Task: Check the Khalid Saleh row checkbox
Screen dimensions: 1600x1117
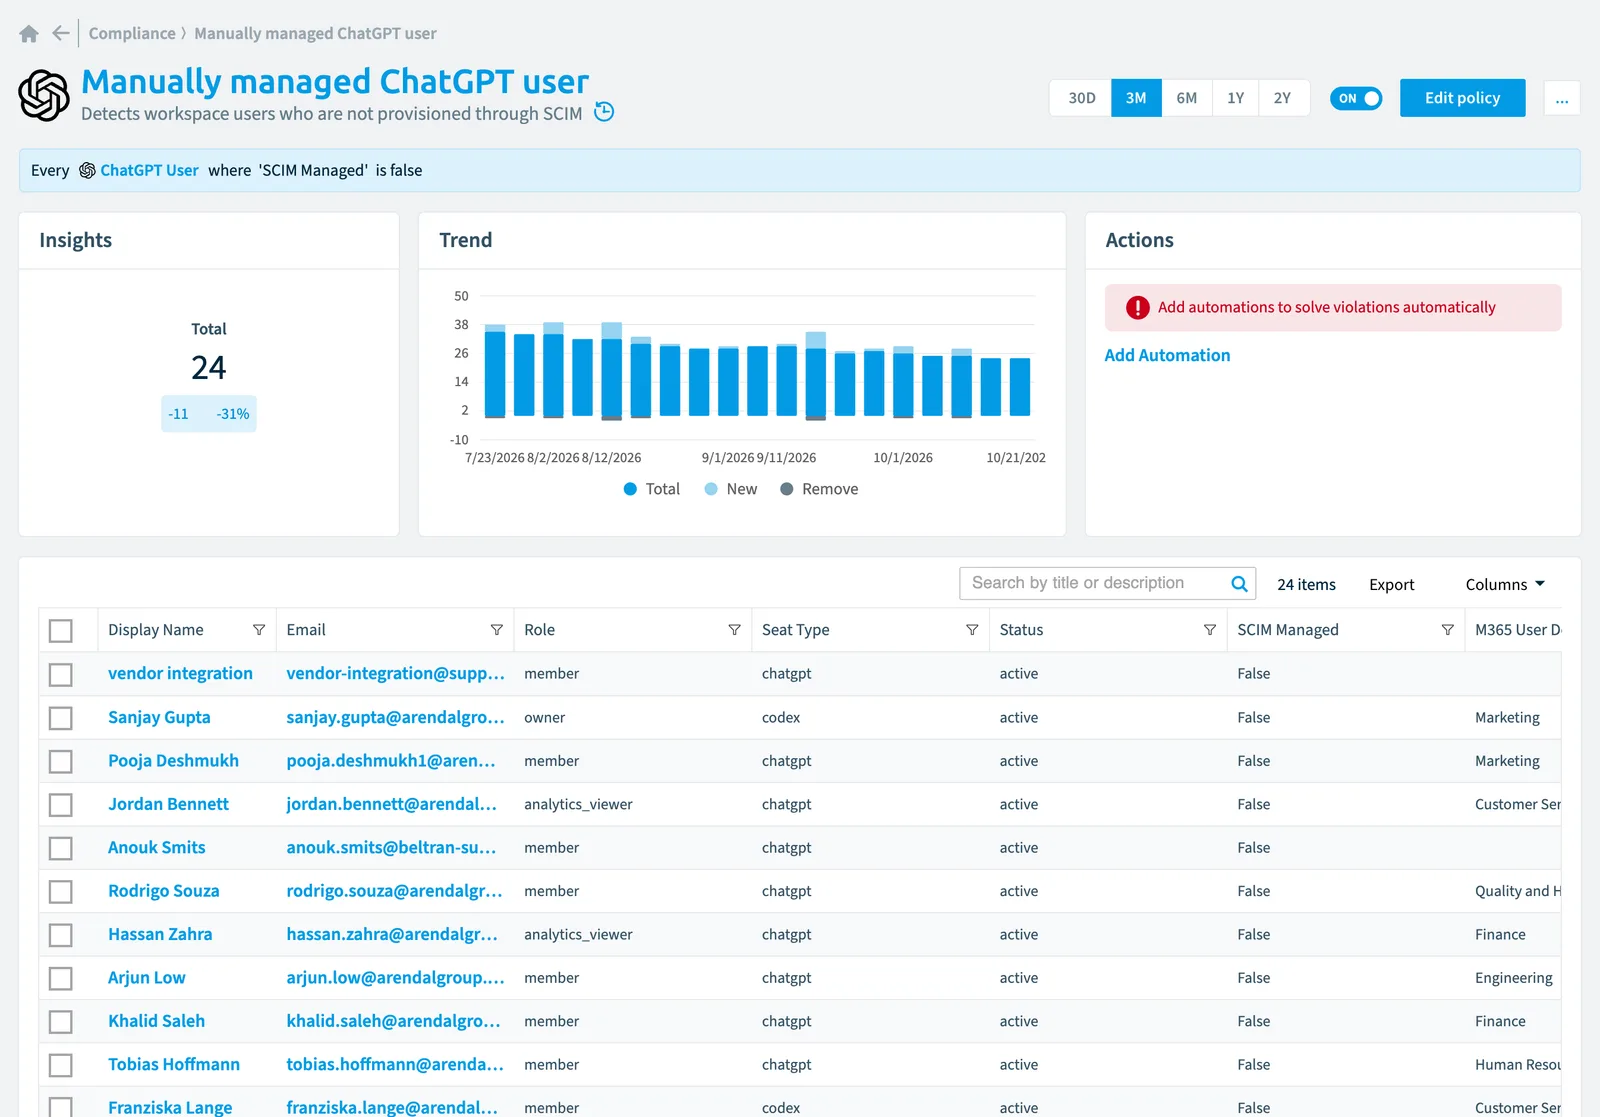Action: coord(61,1022)
